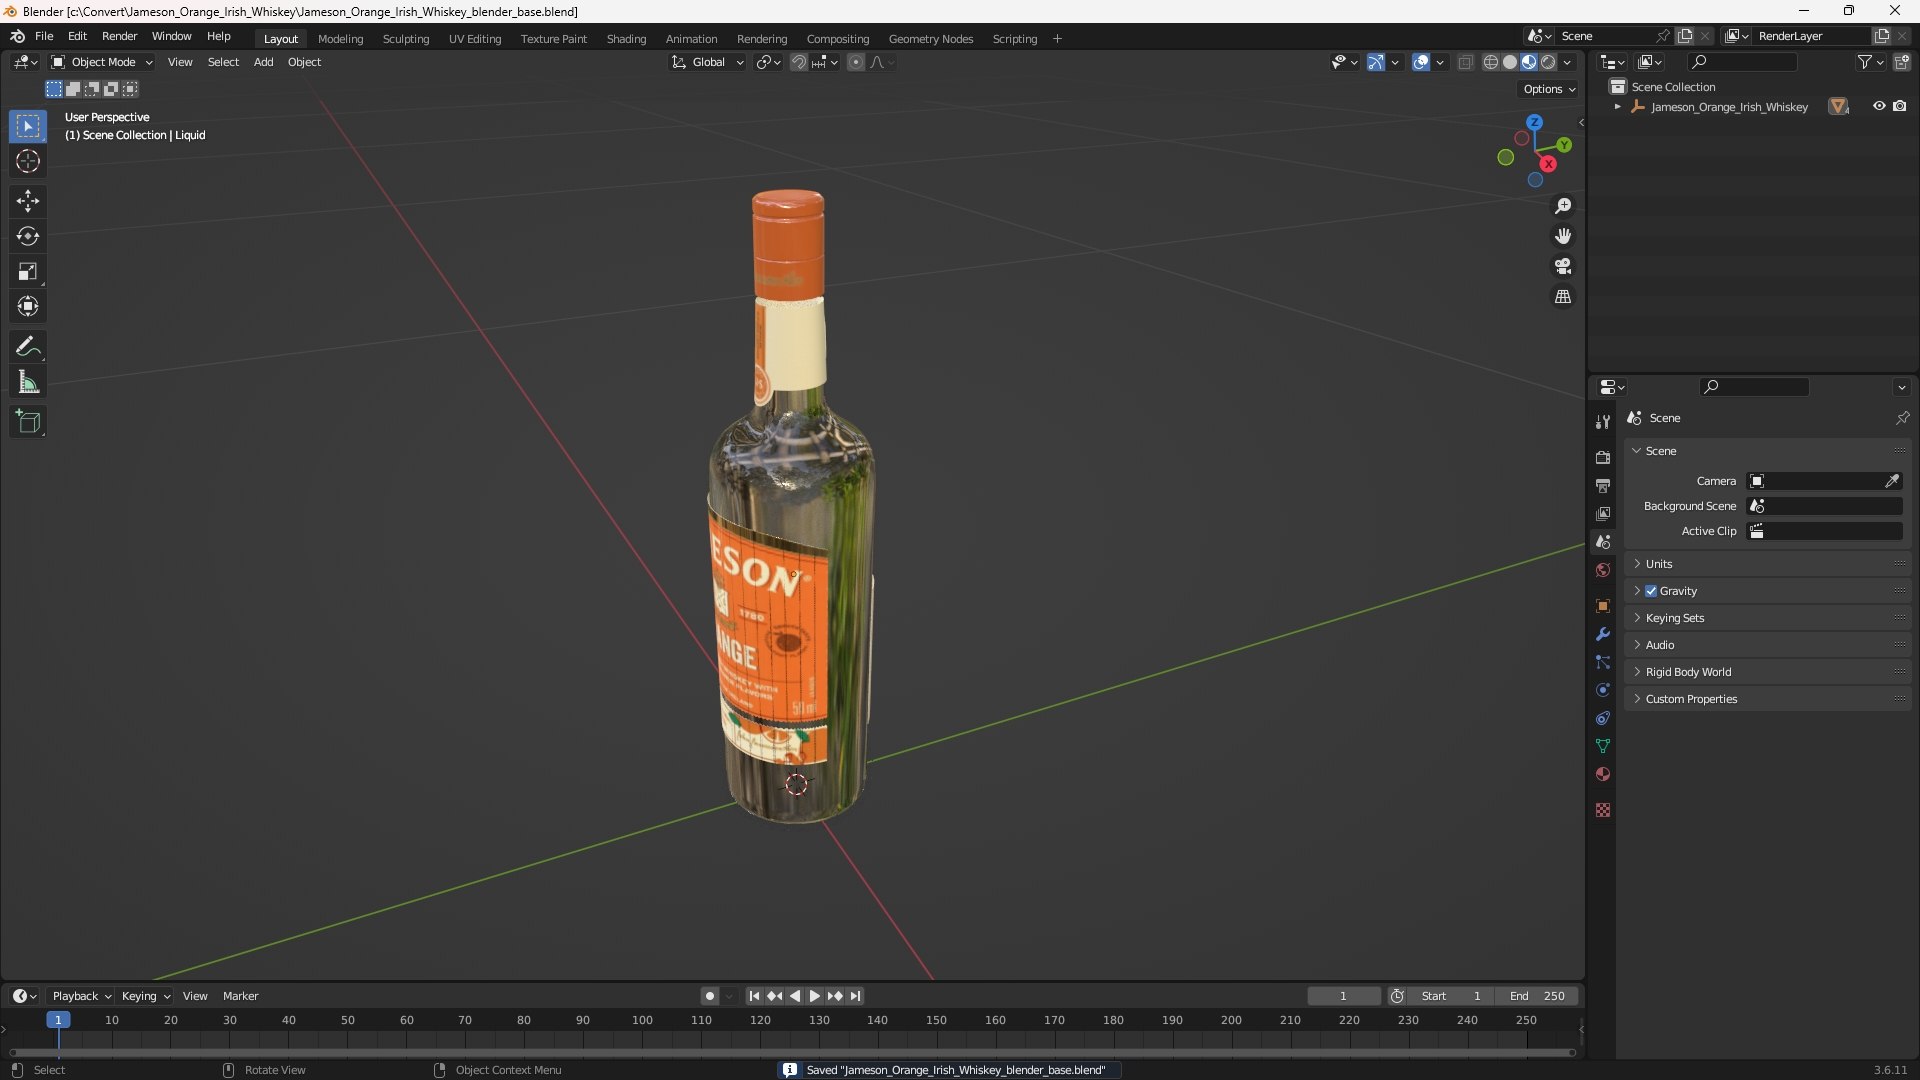The width and height of the screenshot is (1920, 1080).
Task: Toggle the snap magnet button
Action: [799, 62]
